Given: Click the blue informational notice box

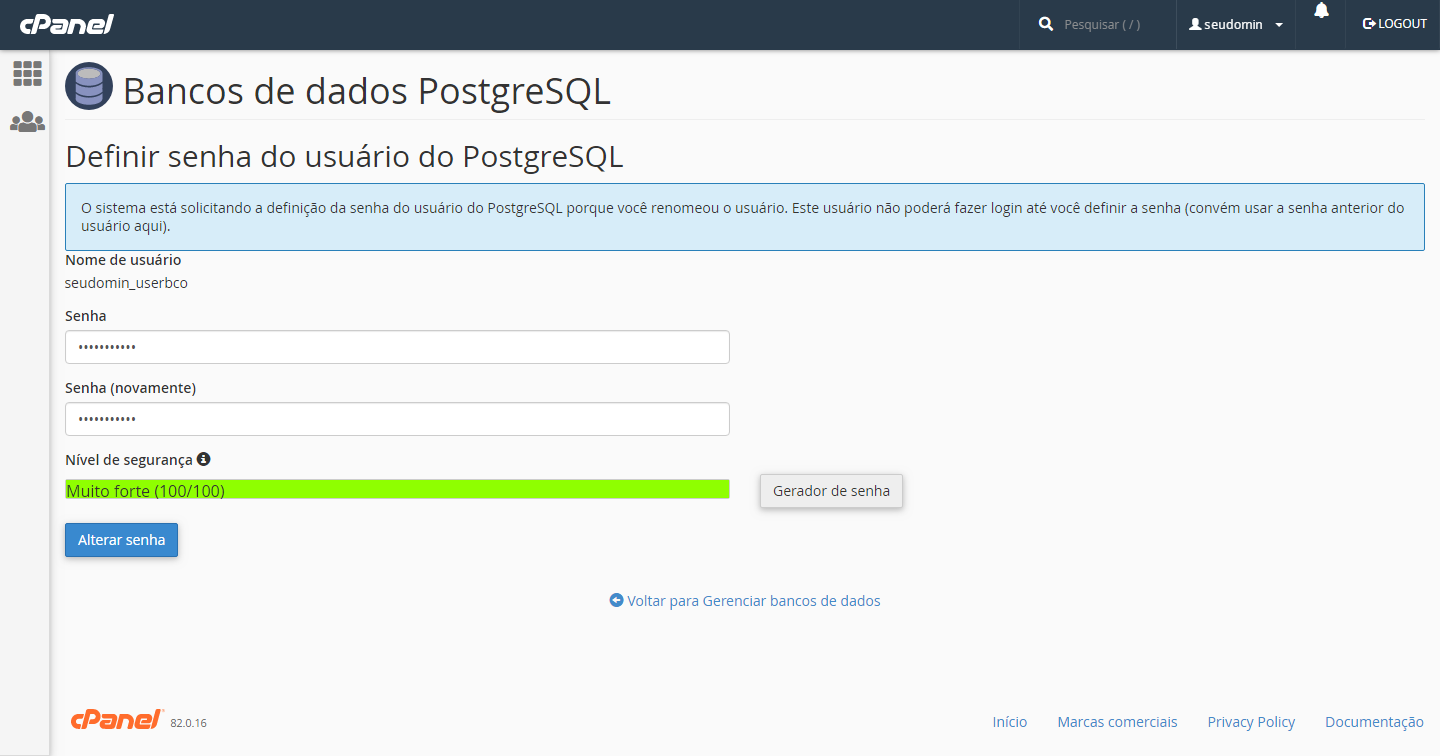Looking at the screenshot, I should (x=745, y=217).
